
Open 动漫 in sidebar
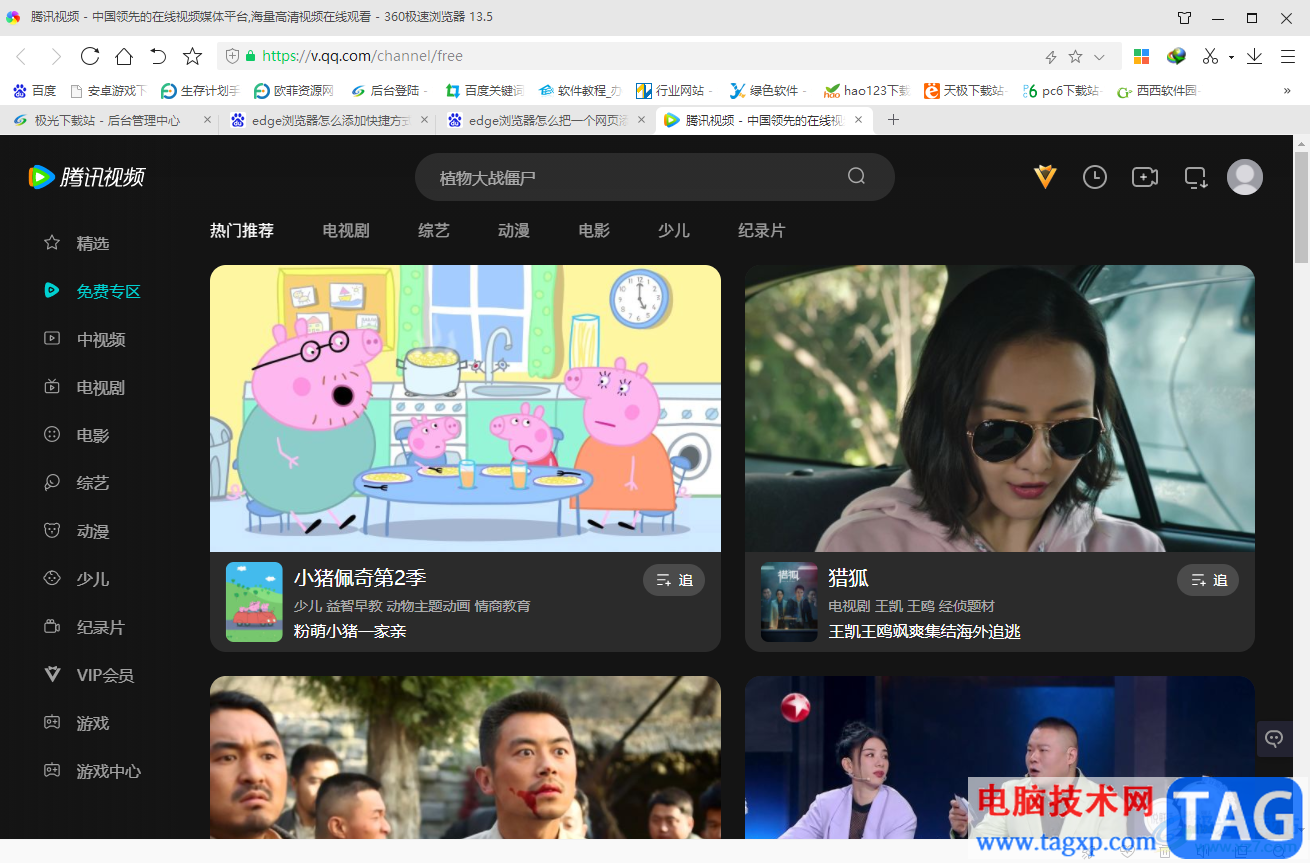[x=77, y=531]
